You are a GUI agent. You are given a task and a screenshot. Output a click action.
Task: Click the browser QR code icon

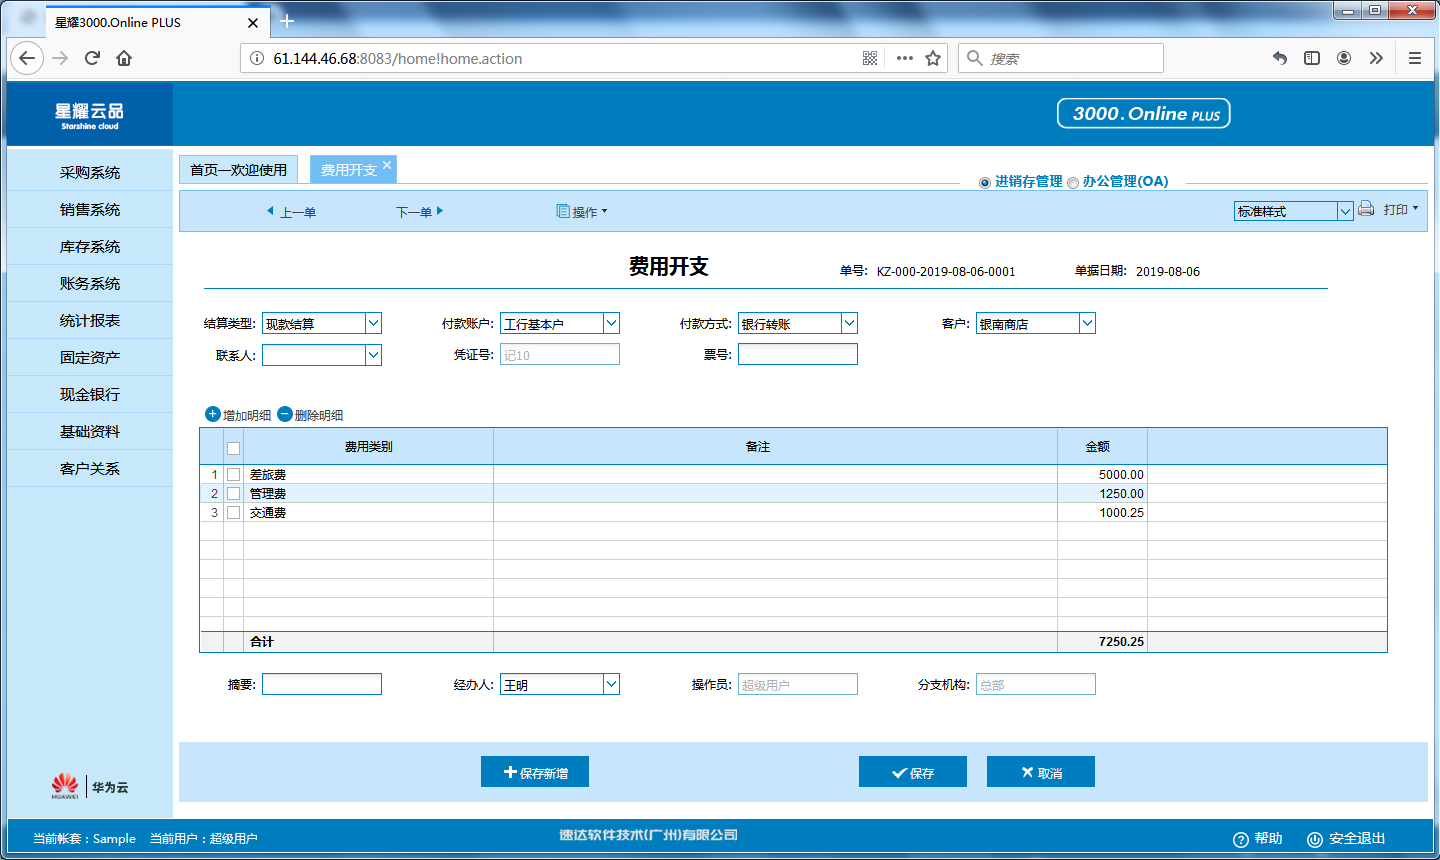[870, 58]
